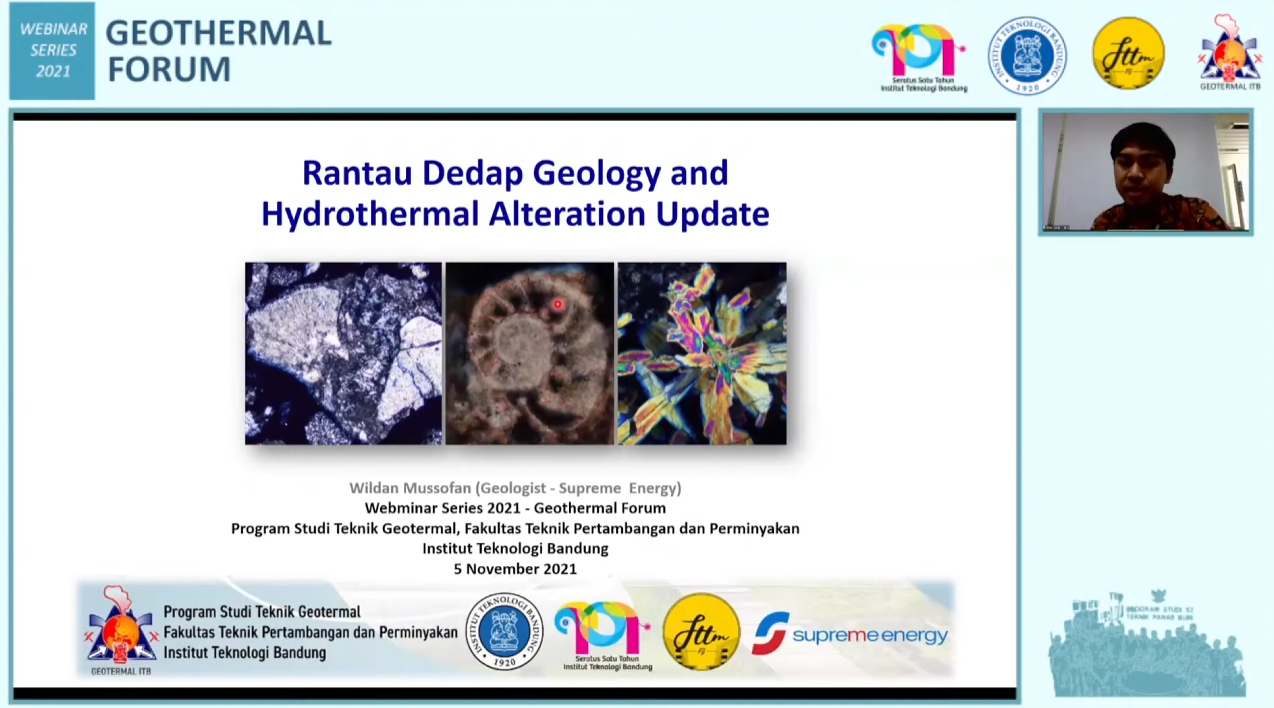The width and height of the screenshot is (1274, 708).
Task: Click the left rock thin-section image
Action: [x=343, y=353]
